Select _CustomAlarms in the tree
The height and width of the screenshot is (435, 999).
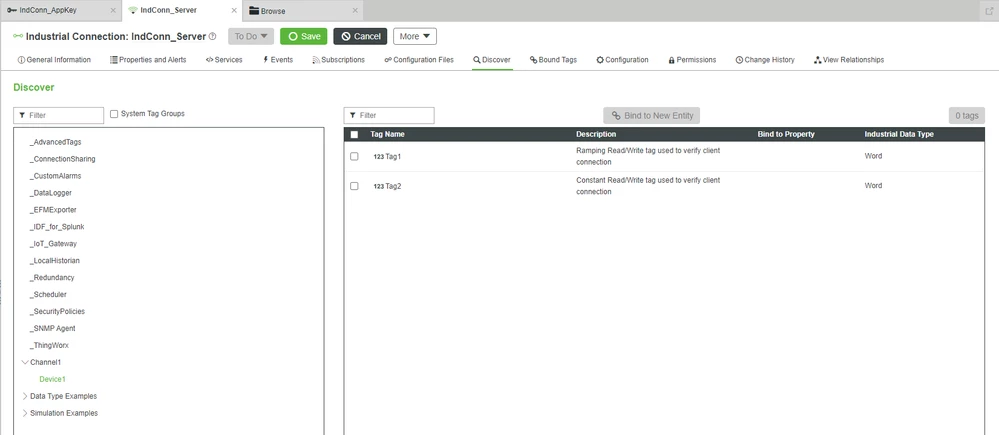pyautogui.click(x=55, y=176)
